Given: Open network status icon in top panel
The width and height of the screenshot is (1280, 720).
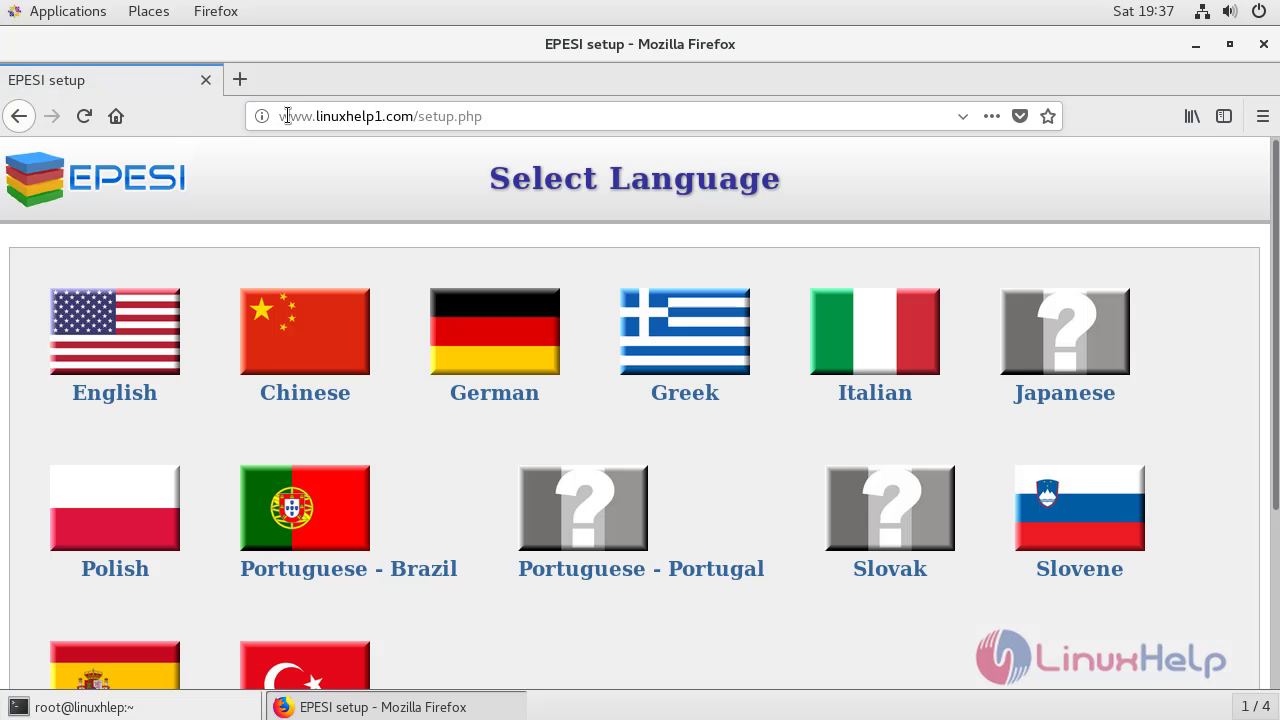Looking at the screenshot, I should 1202,11.
